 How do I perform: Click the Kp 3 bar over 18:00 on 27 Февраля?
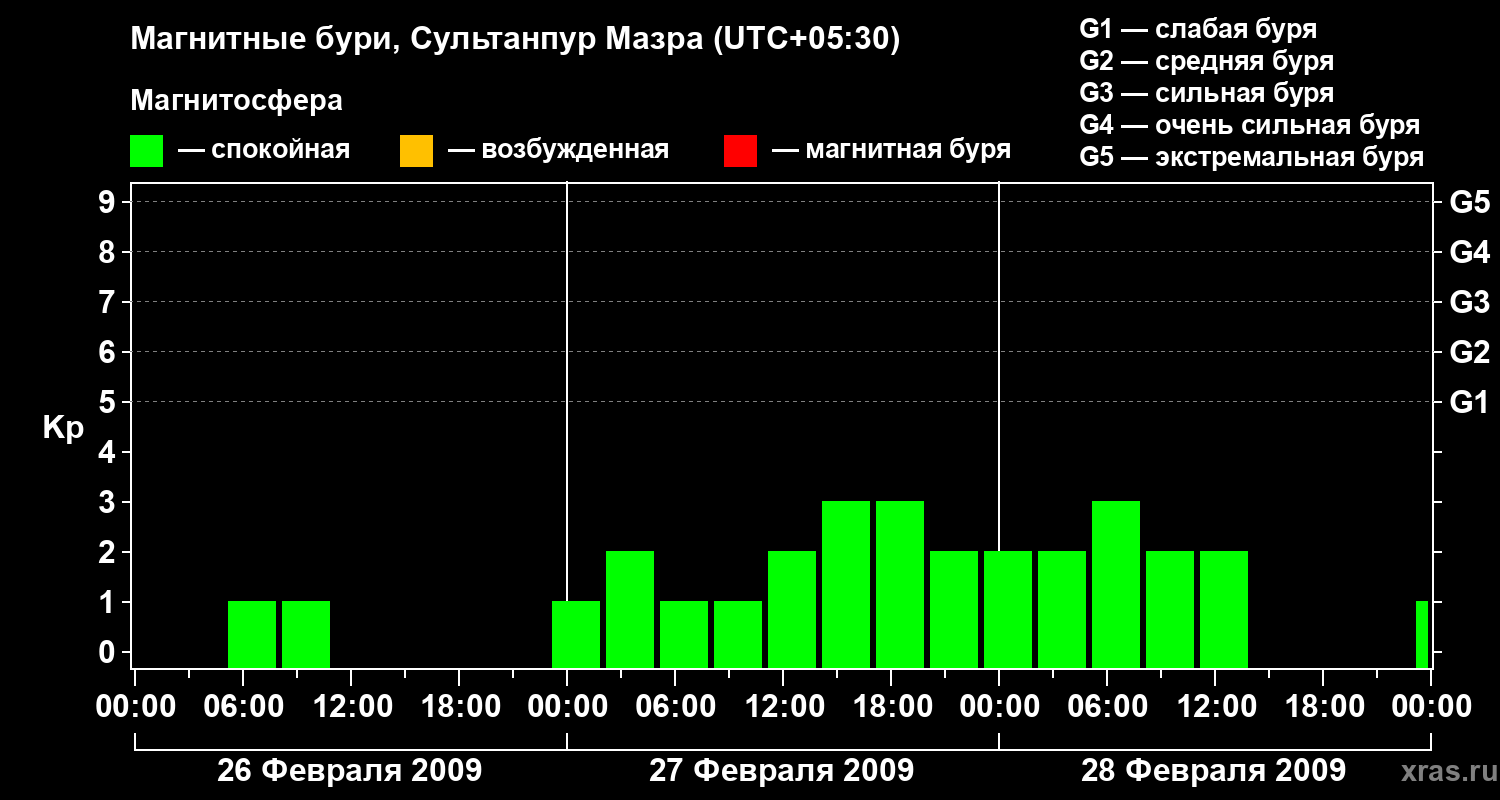click(x=900, y=584)
